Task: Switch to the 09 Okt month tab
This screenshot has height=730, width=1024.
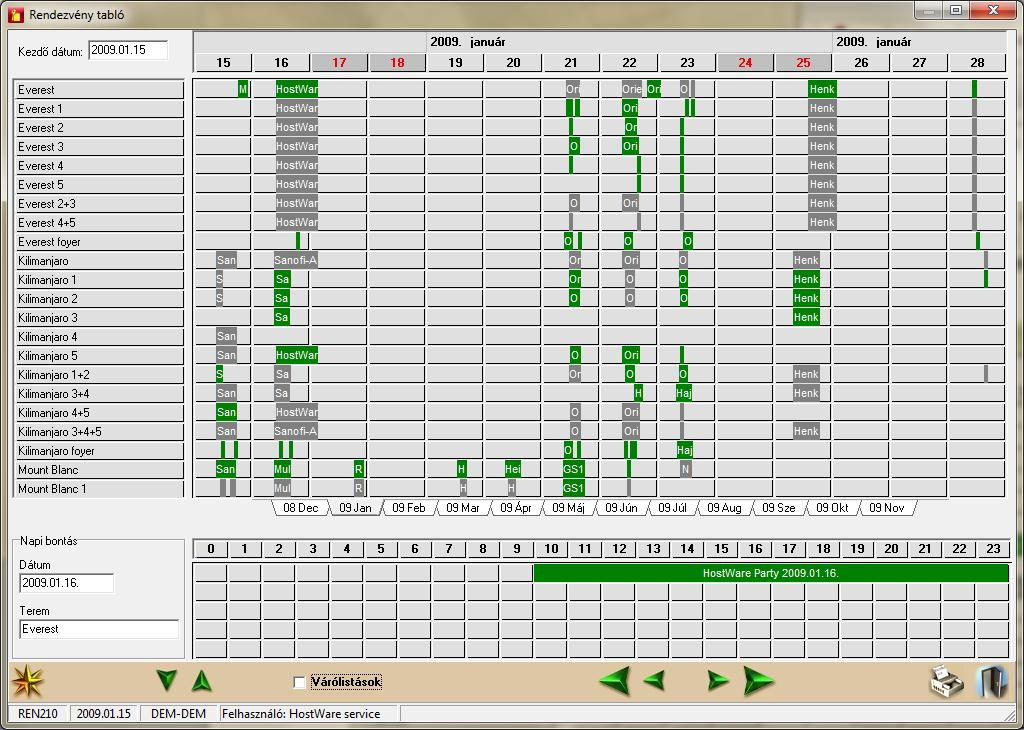Action: (832, 508)
